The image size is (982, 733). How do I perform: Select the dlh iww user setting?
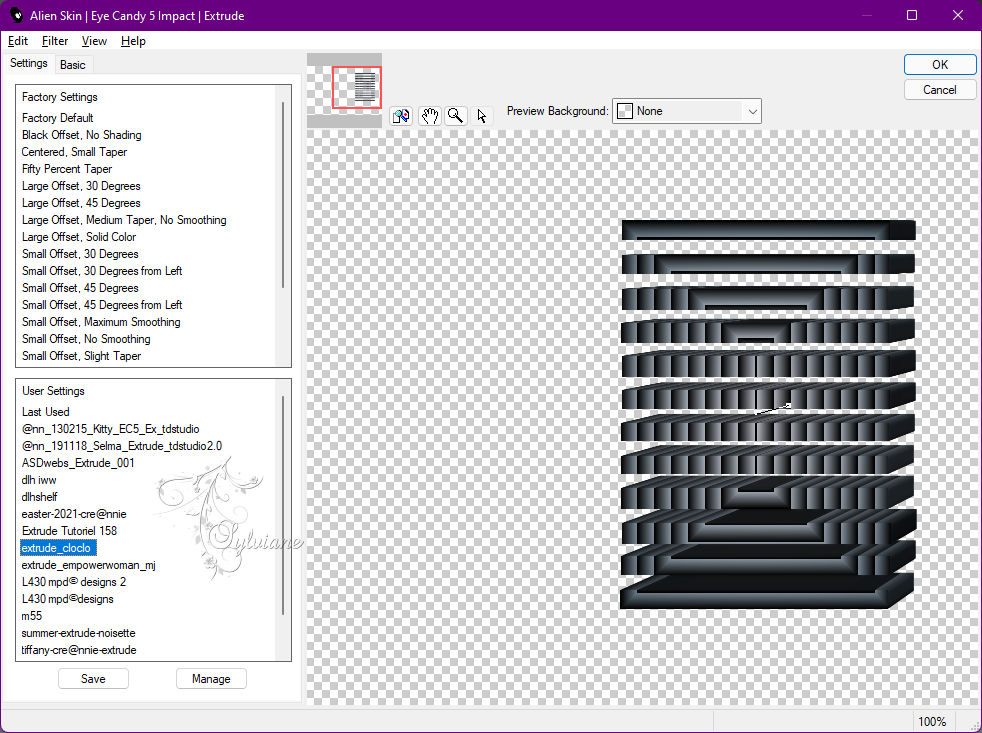(x=39, y=480)
